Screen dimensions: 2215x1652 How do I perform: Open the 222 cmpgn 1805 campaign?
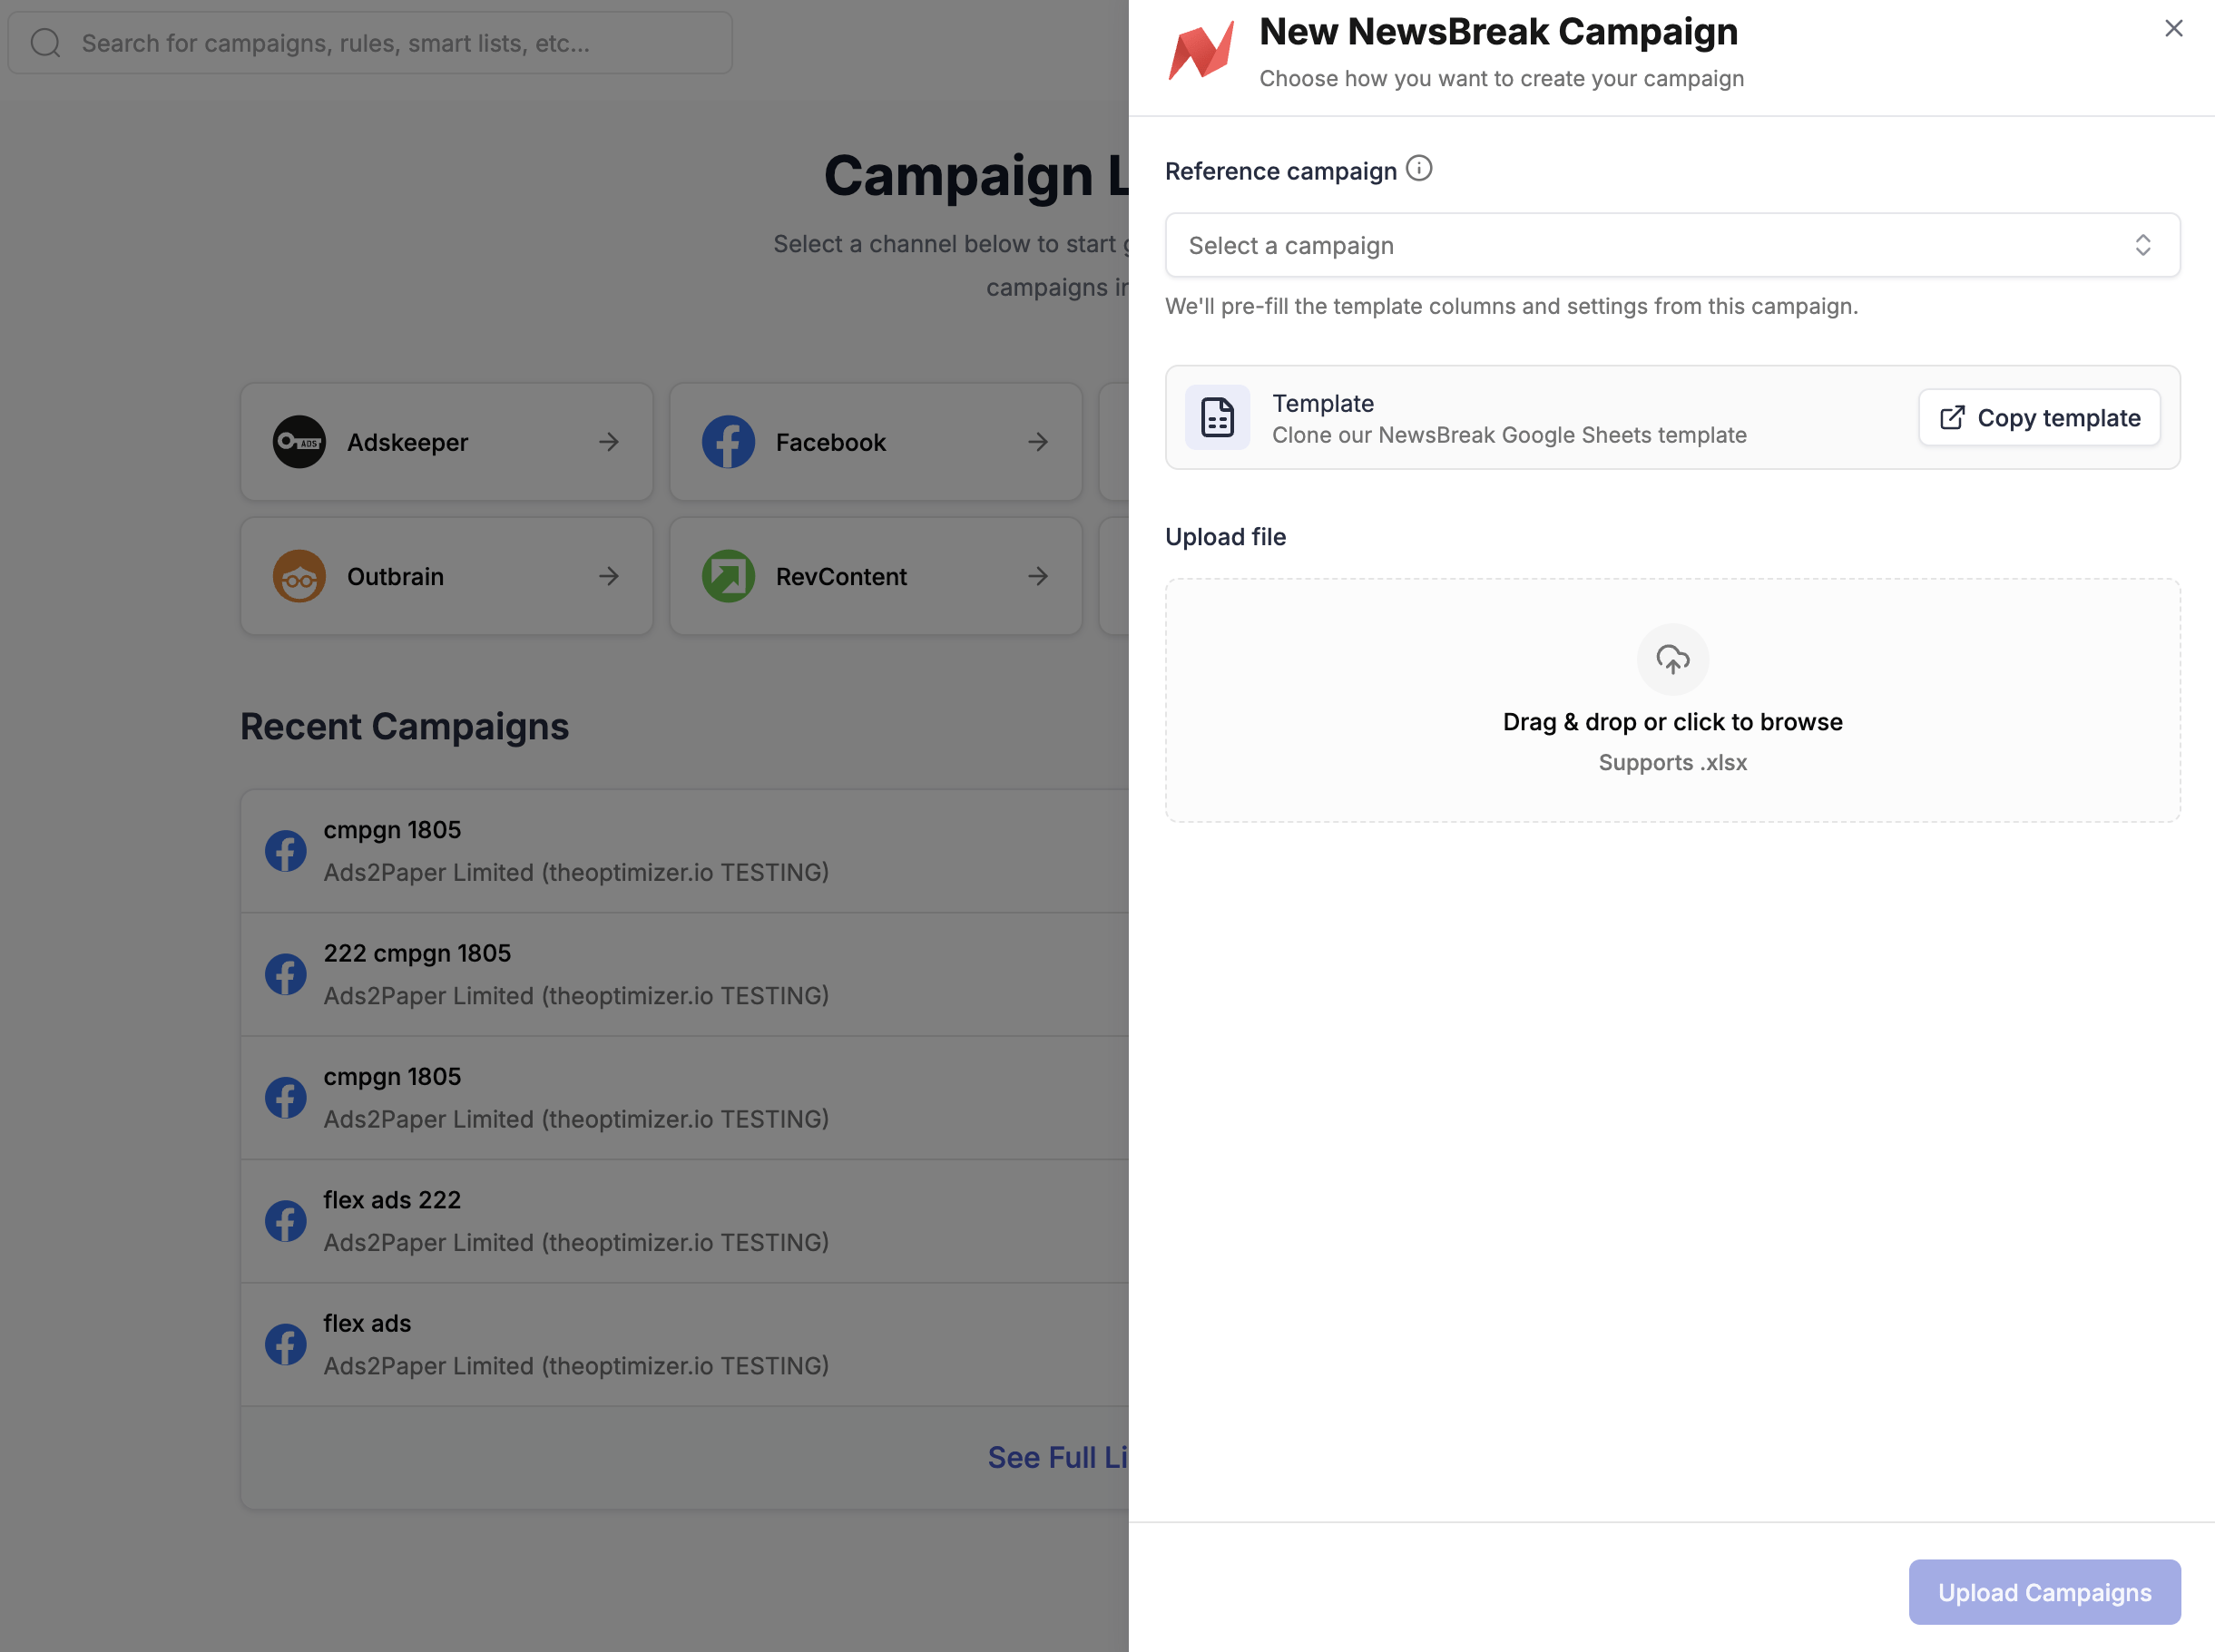tap(685, 974)
